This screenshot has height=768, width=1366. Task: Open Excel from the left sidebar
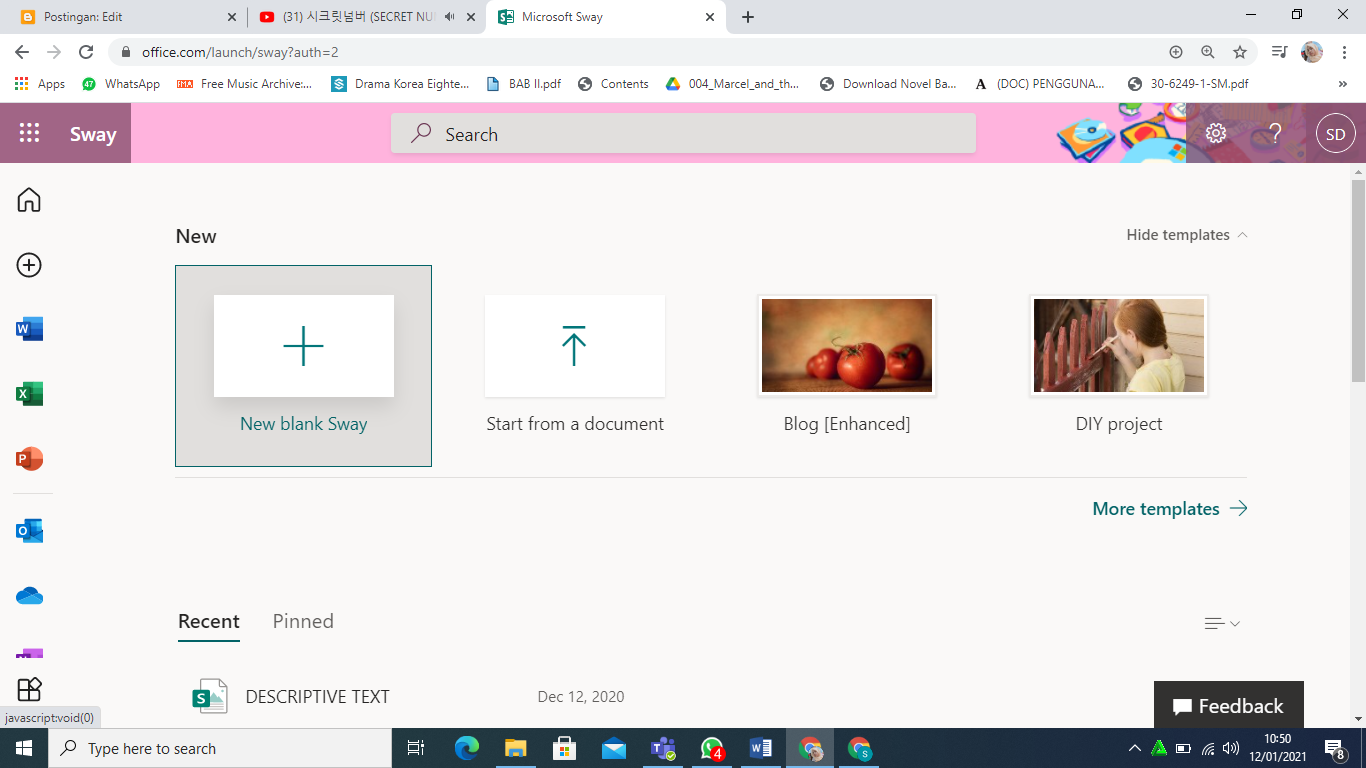click(31, 393)
